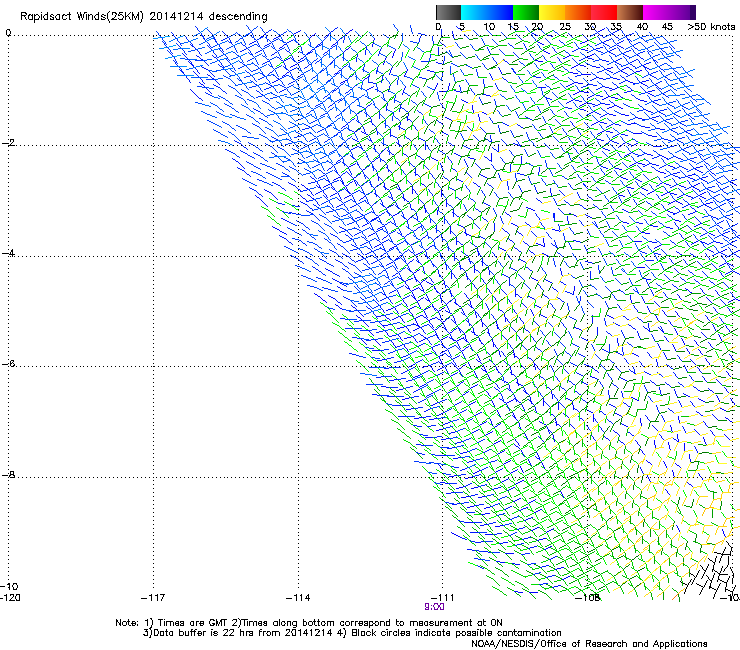Click the 'Black circles indicate possible contamination' note
This screenshot has height=650, width=740.
456,633
